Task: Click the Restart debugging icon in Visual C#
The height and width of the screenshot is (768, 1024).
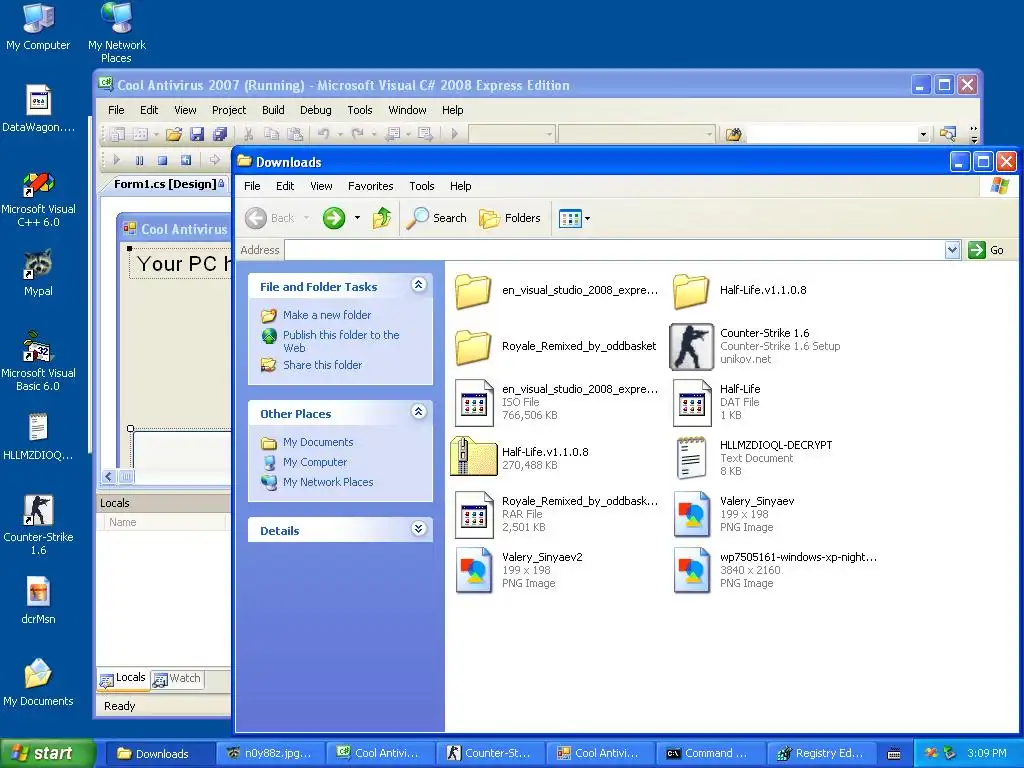Action: (186, 160)
